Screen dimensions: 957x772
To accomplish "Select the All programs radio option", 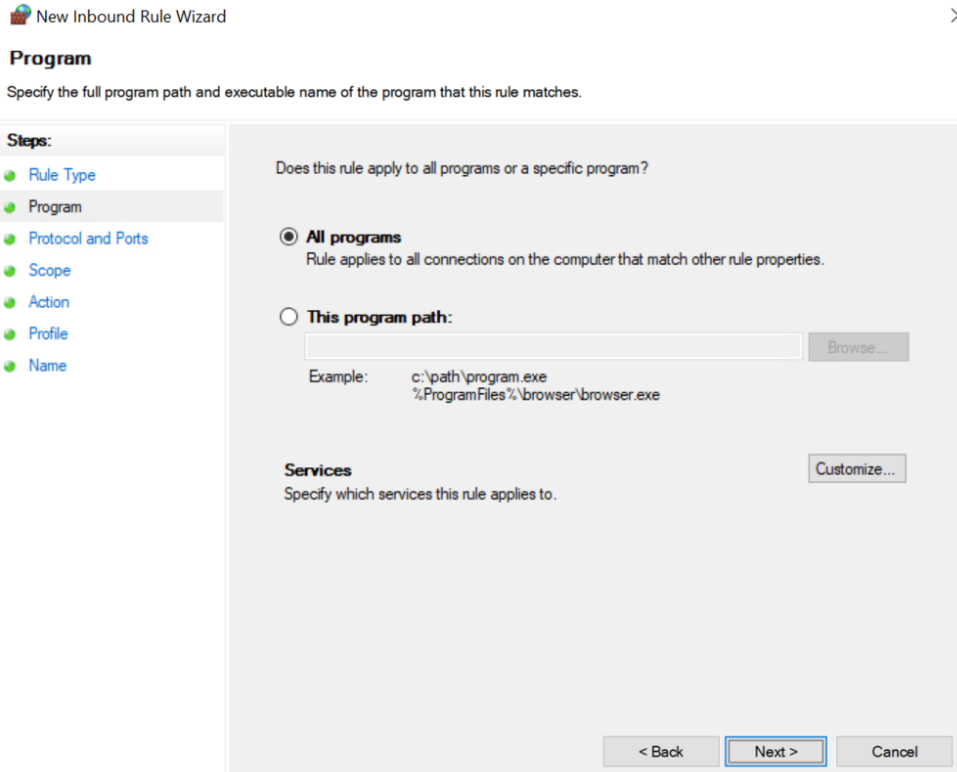I will [x=289, y=236].
